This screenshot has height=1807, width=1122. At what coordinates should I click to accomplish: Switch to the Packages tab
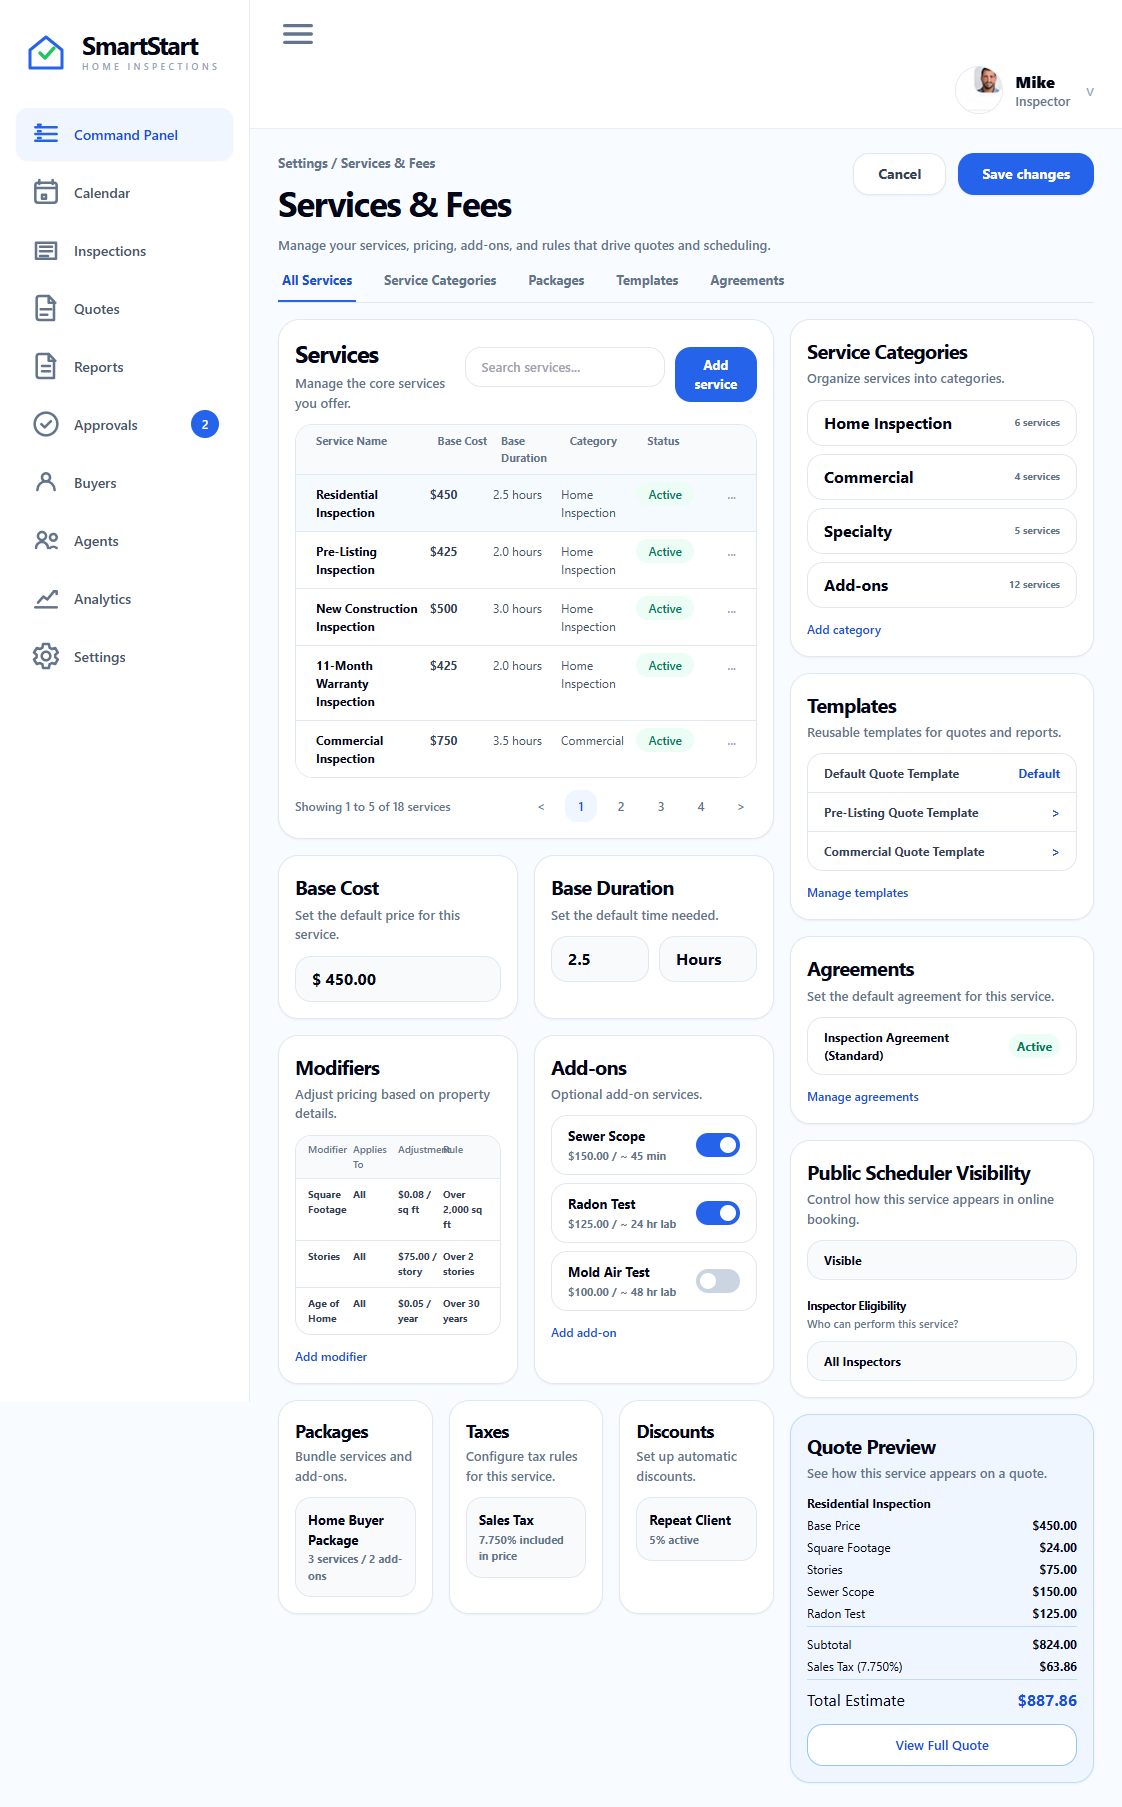(556, 281)
